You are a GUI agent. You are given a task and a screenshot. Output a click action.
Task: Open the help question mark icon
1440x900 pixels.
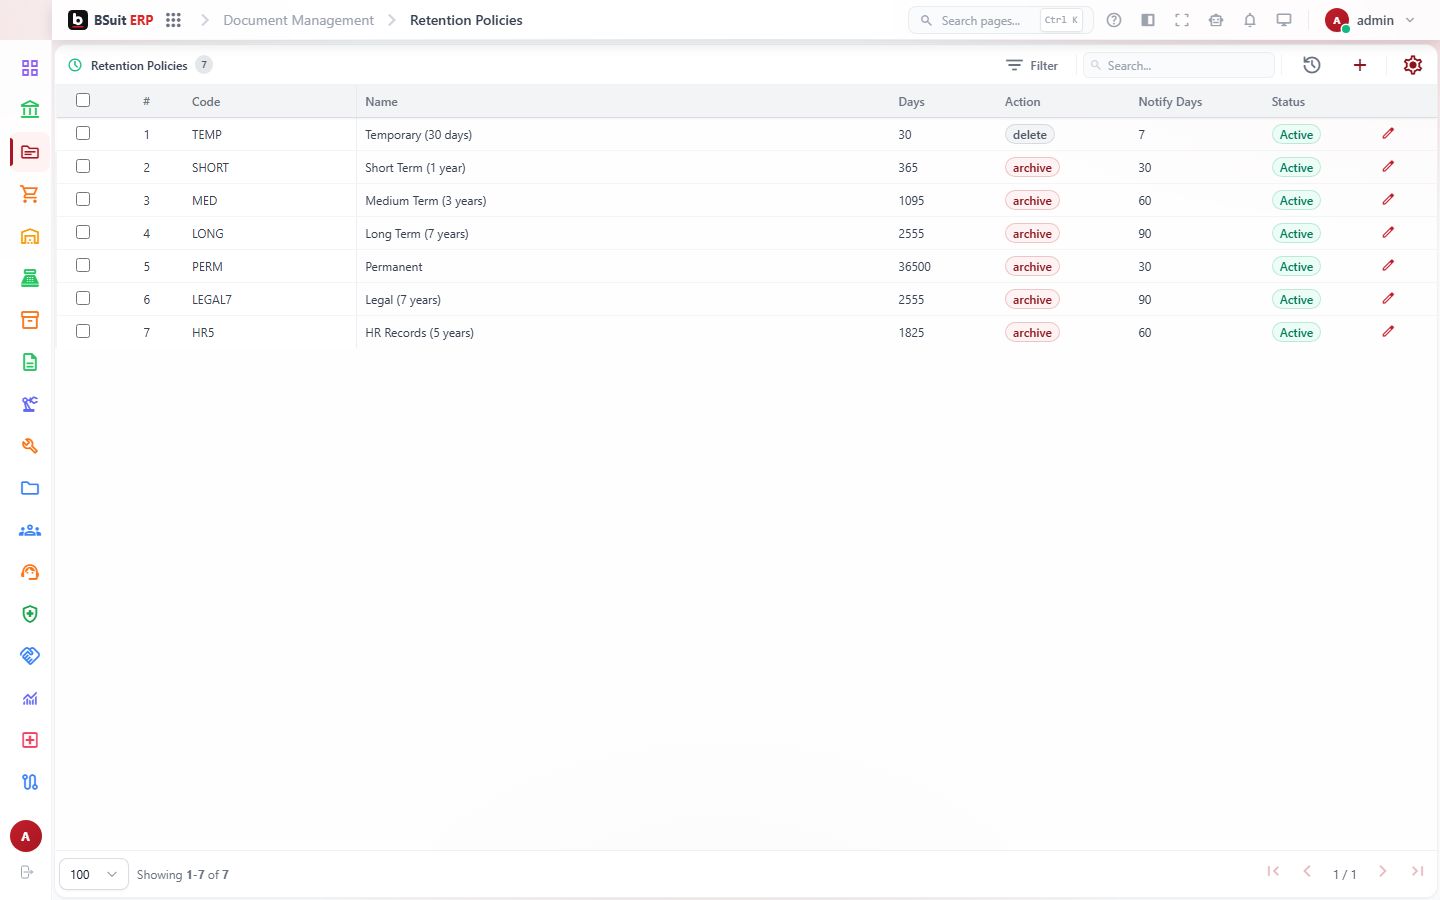(1114, 20)
